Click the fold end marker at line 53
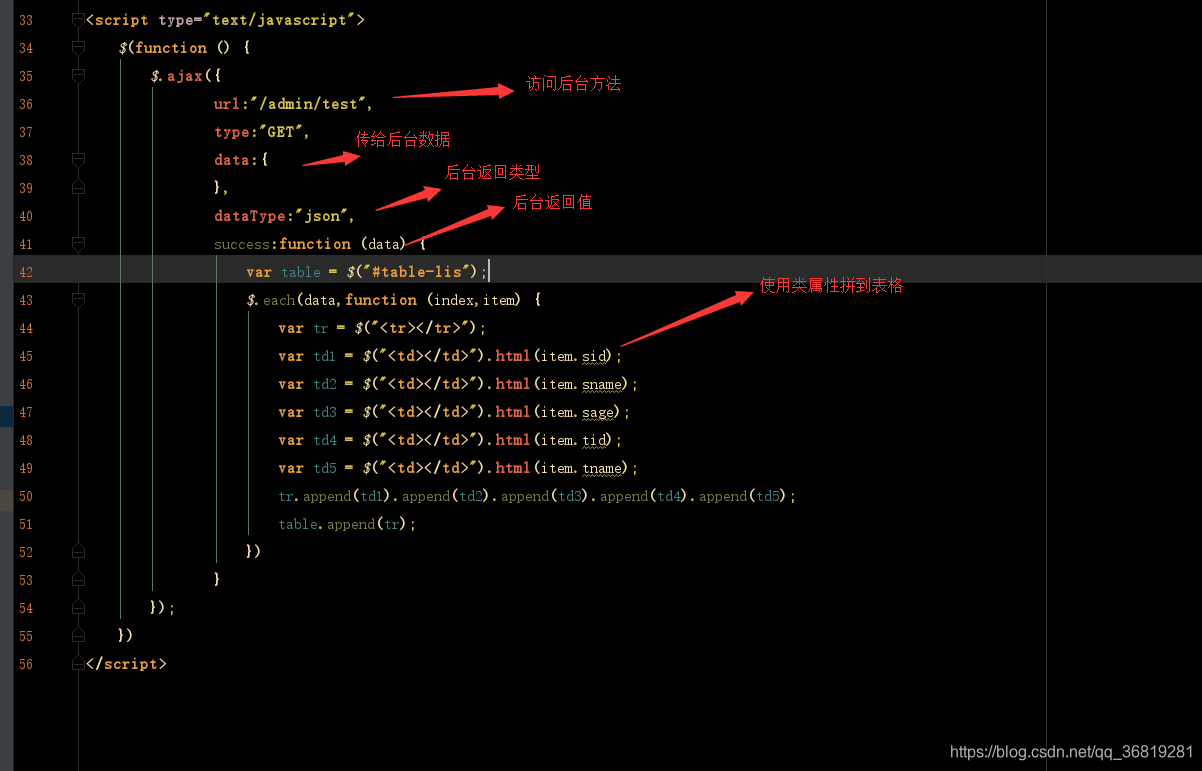The image size is (1202, 771). coord(79,580)
